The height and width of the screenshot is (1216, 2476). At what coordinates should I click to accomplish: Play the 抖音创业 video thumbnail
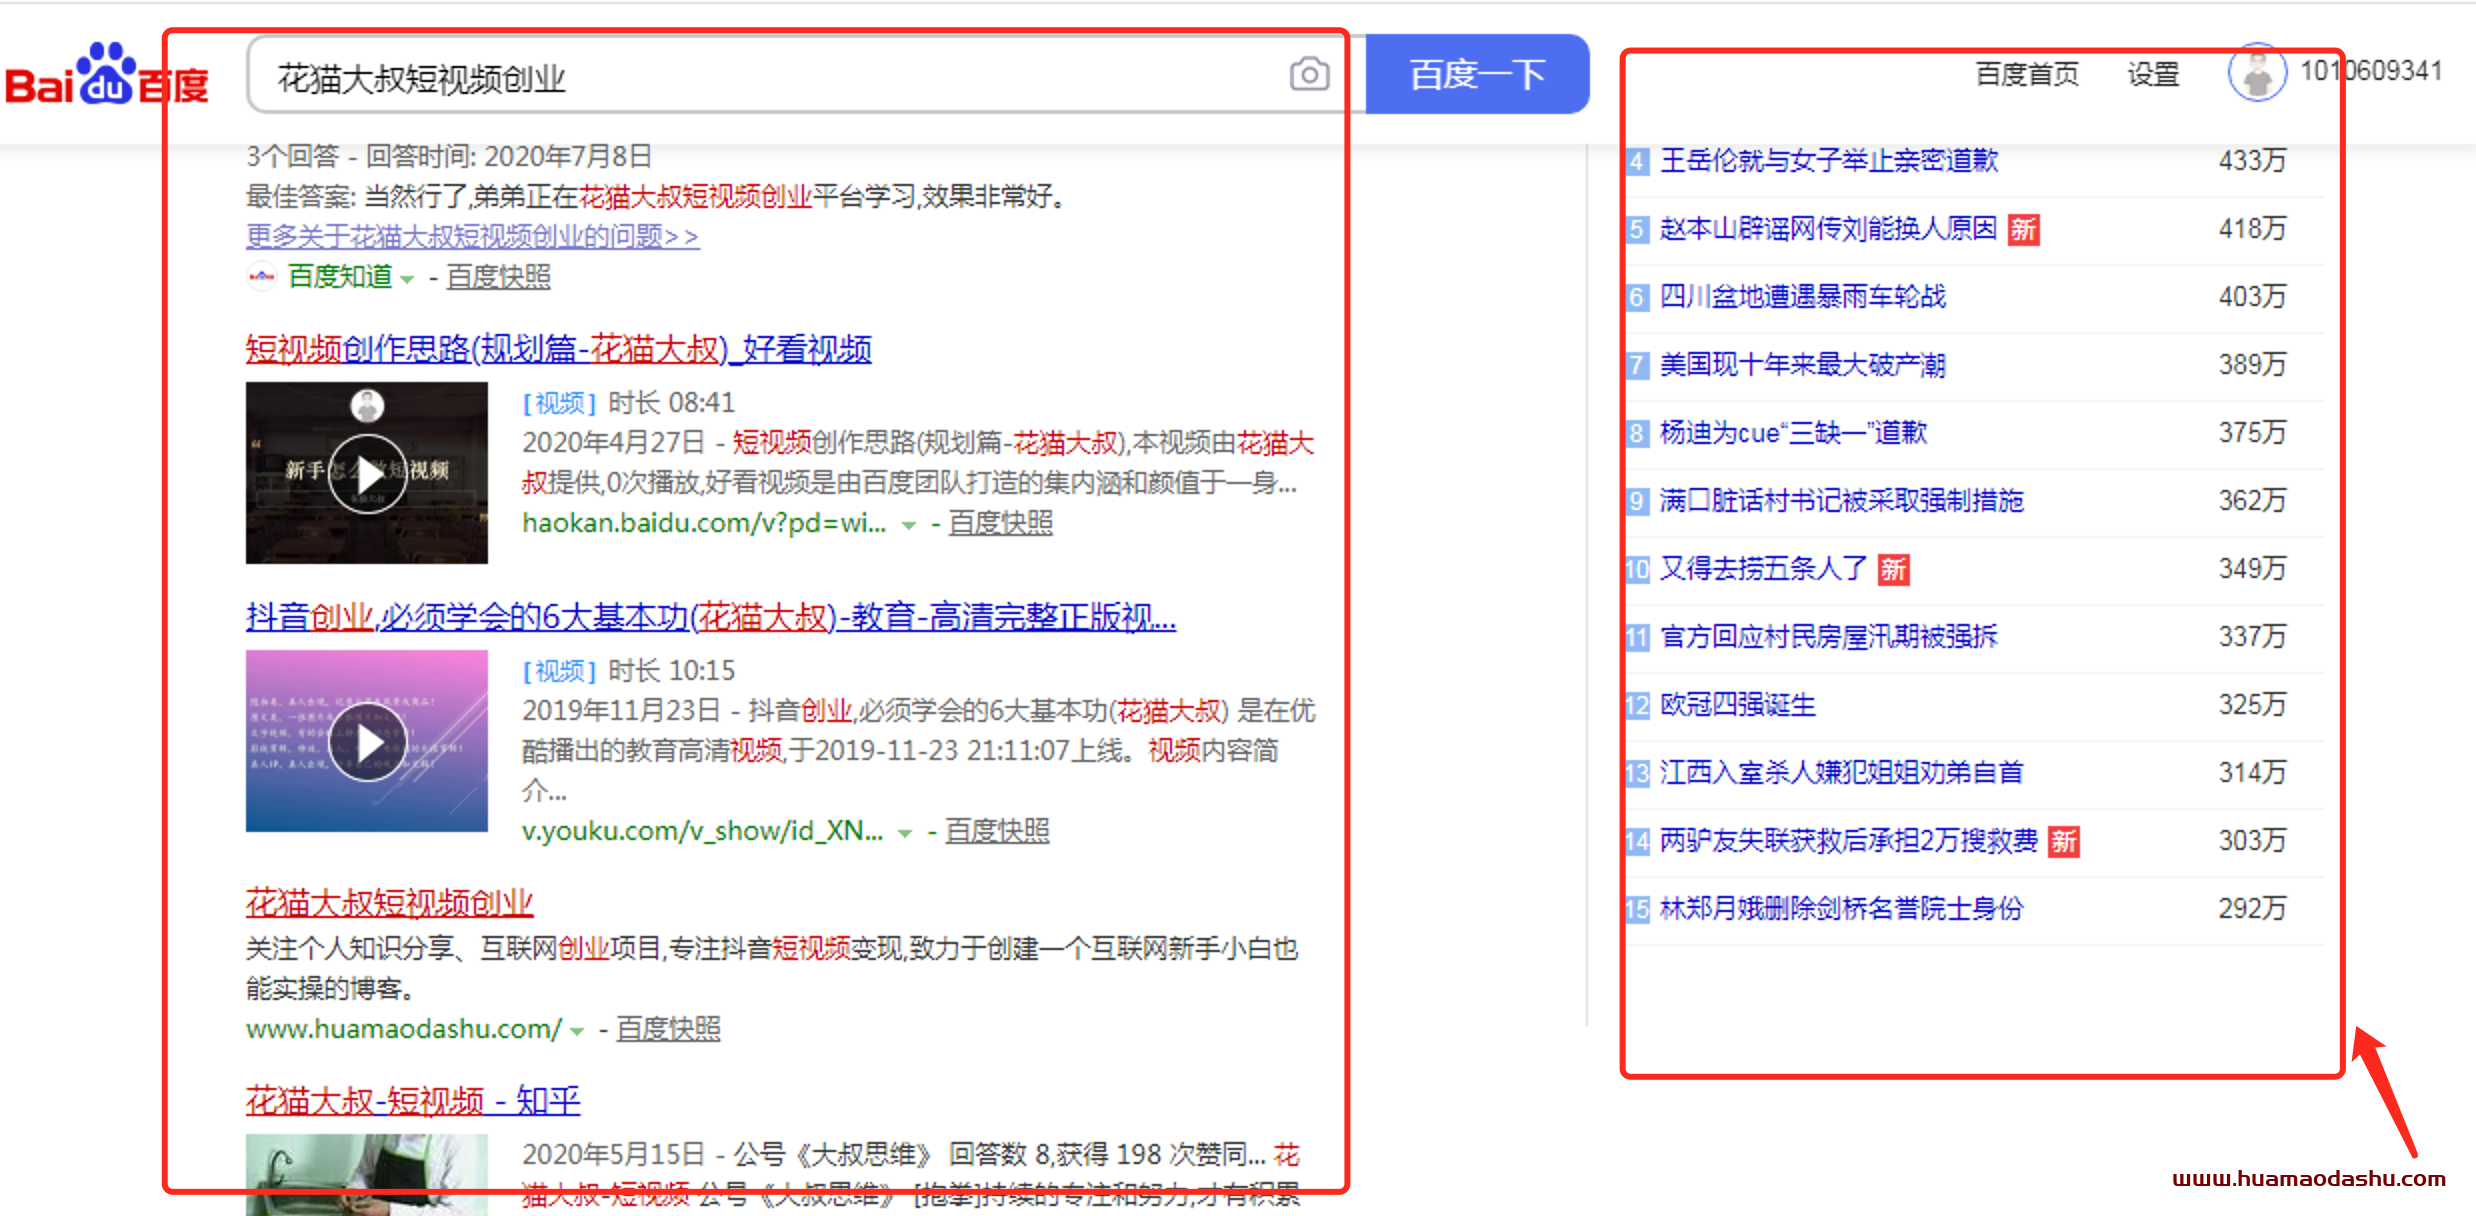[x=367, y=741]
